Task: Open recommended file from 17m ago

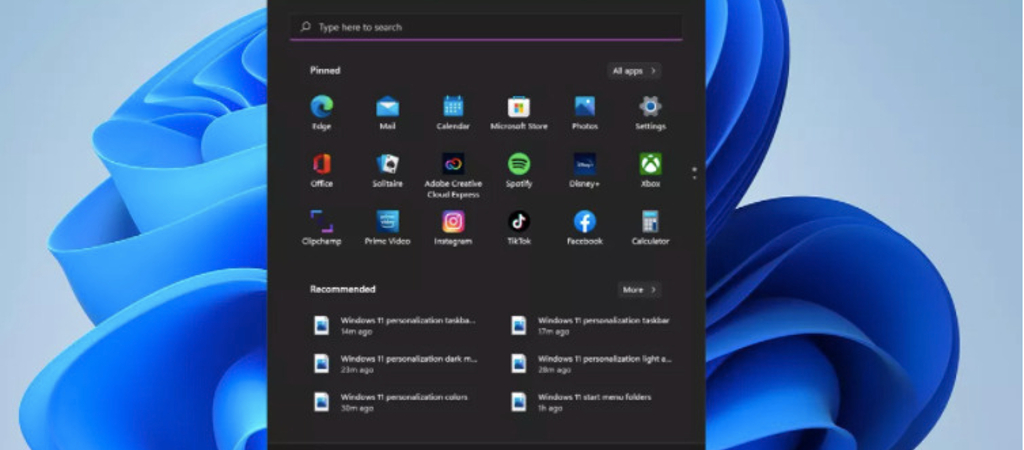Action: point(592,325)
